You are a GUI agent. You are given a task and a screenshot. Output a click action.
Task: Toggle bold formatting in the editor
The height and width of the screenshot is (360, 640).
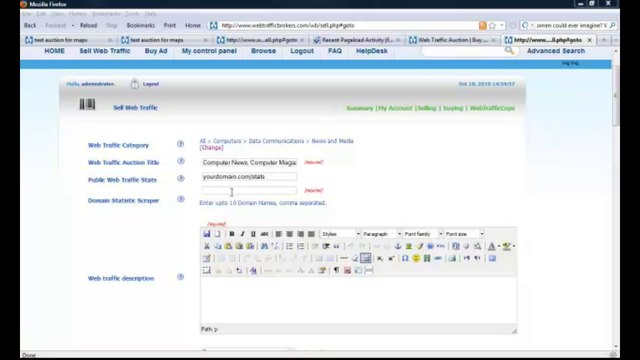231,234
